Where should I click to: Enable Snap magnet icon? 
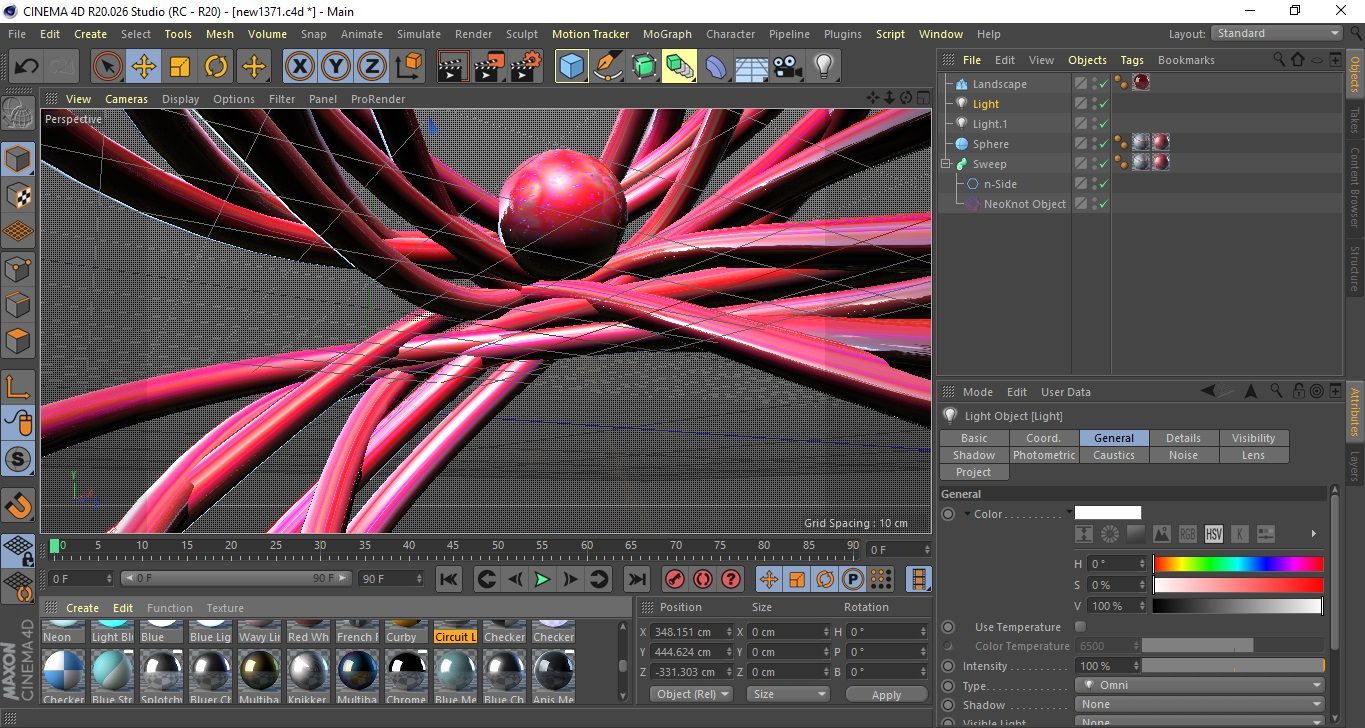(18, 505)
